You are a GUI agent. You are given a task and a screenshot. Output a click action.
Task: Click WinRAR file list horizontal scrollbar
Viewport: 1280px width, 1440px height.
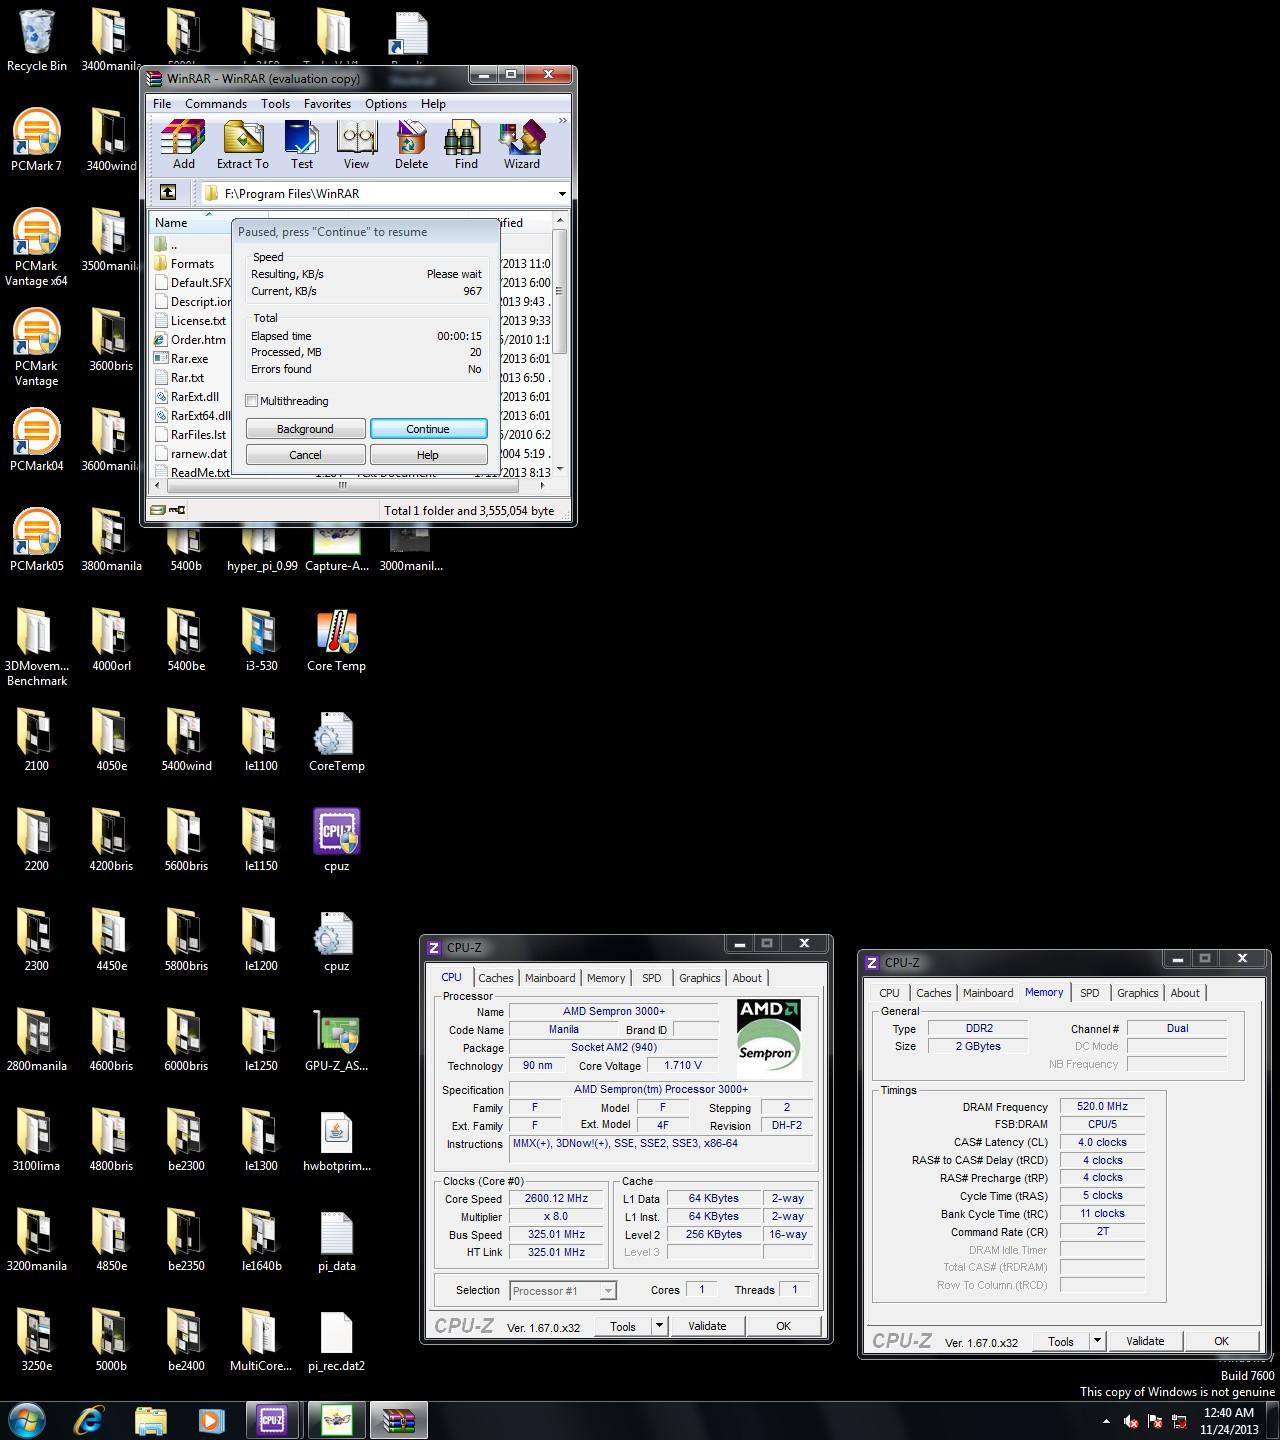click(x=343, y=486)
